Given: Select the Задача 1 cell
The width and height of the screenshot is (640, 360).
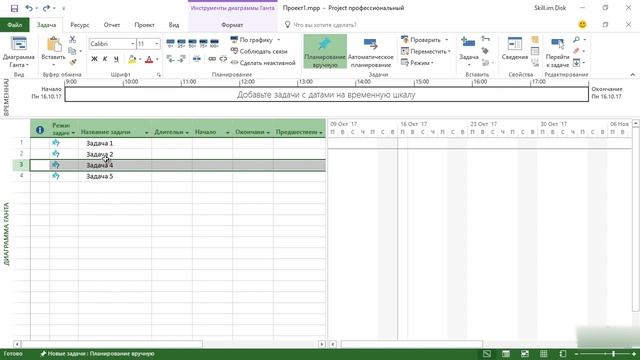Looking at the screenshot, I should pos(115,143).
